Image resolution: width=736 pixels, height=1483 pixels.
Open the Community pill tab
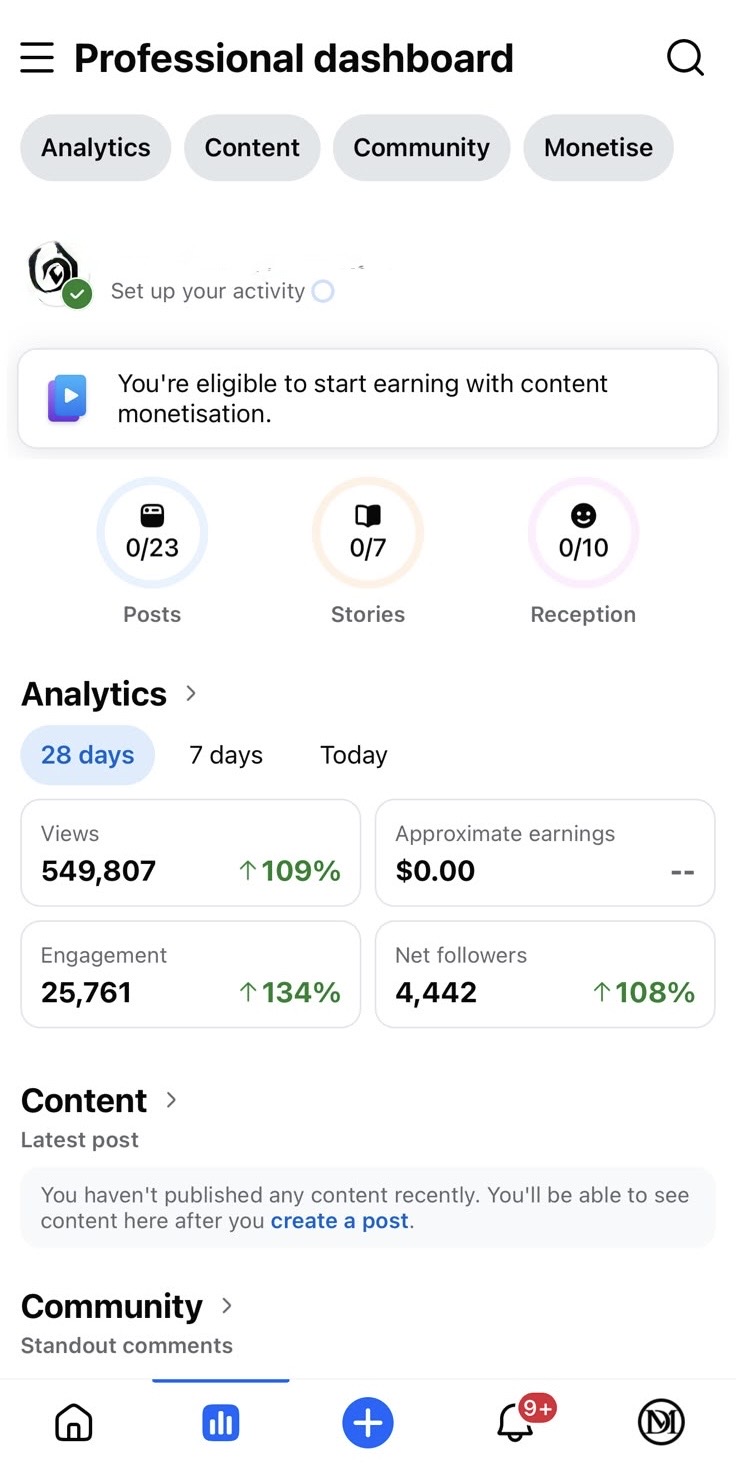pos(422,148)
